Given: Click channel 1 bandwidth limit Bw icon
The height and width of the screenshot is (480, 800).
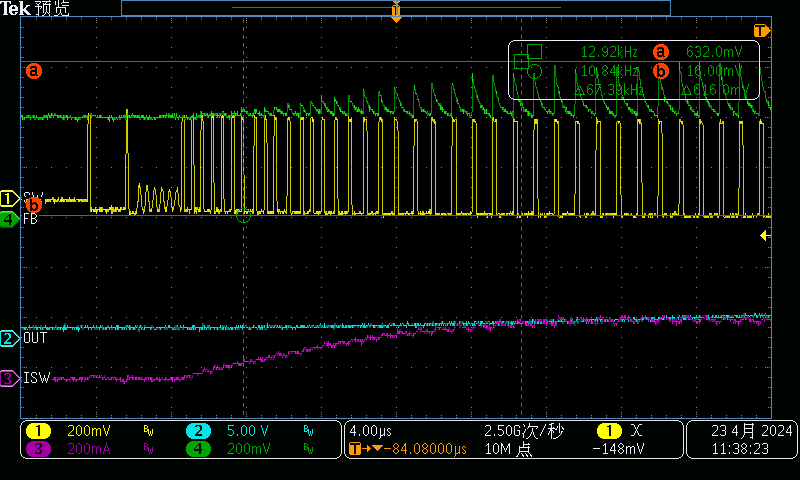Looking at the screenshot, I should pos(148,431).
